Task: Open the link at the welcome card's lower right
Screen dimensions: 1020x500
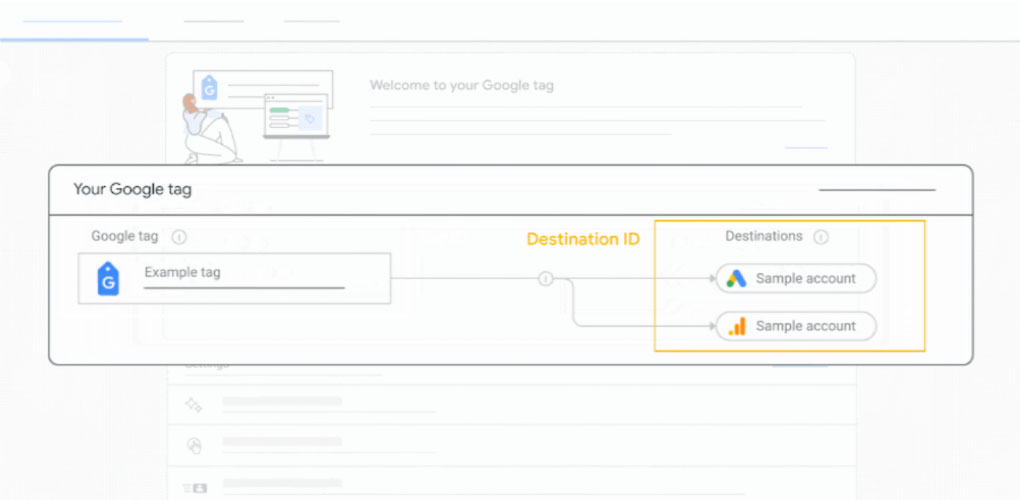Action: pos(806,148)
